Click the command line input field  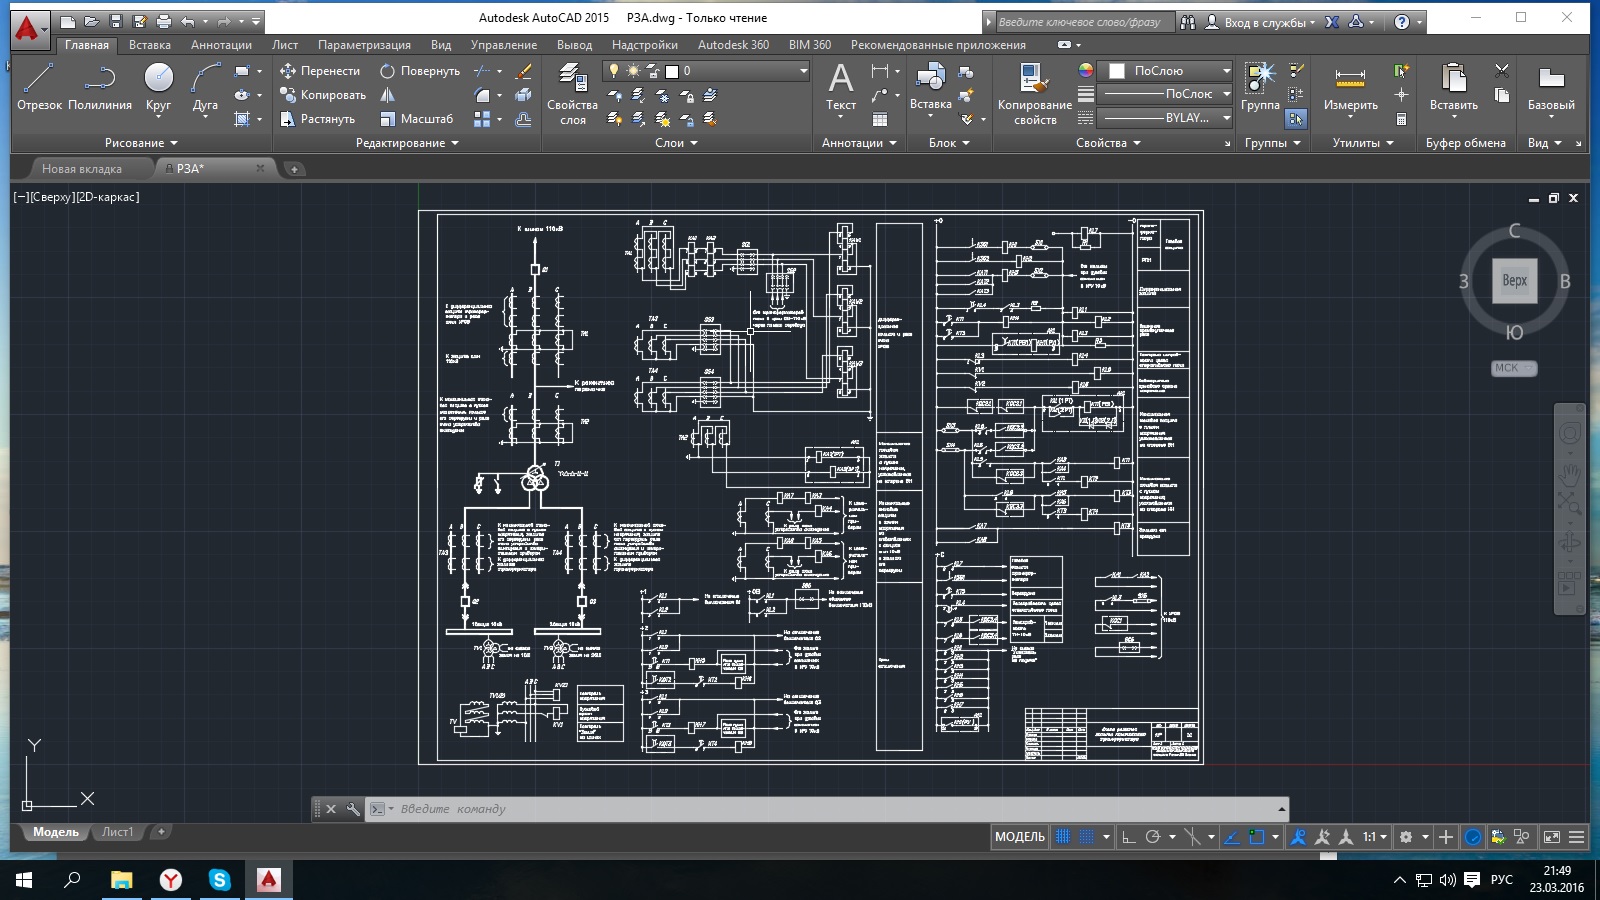pyautogui.click(x=830, y=809)
